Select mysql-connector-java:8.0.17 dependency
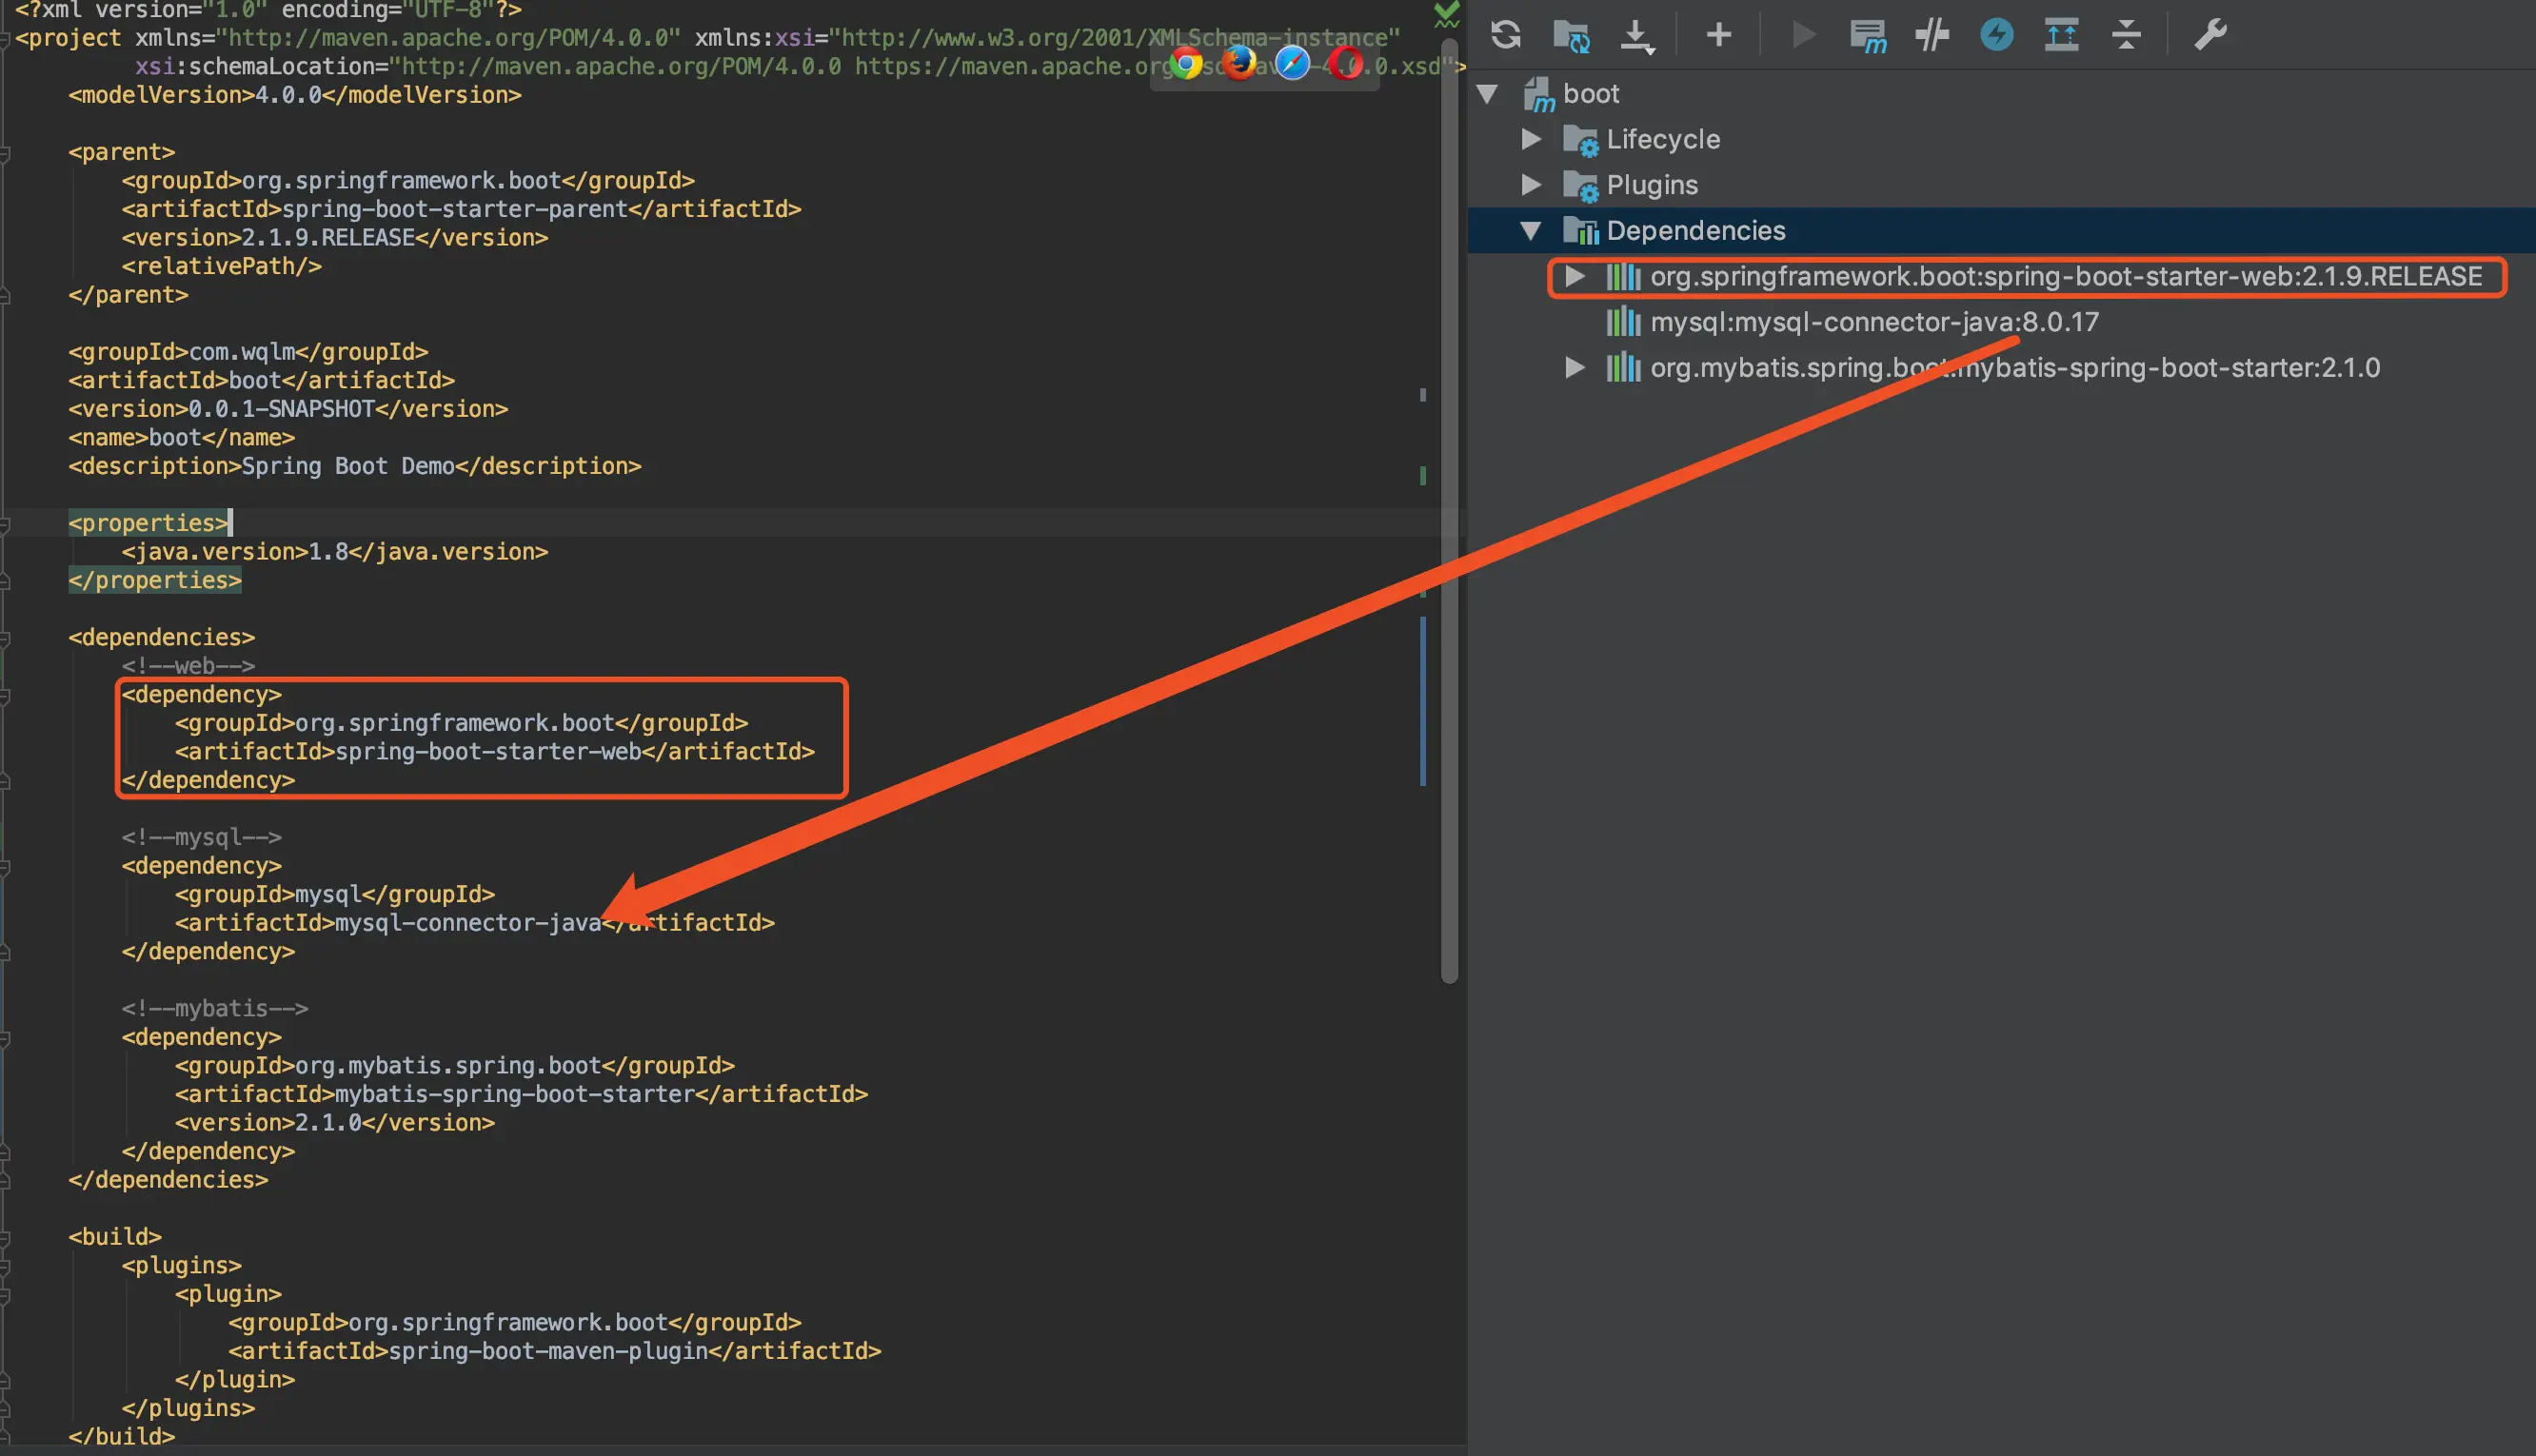2536x1456 pixels. point(1873,322)
